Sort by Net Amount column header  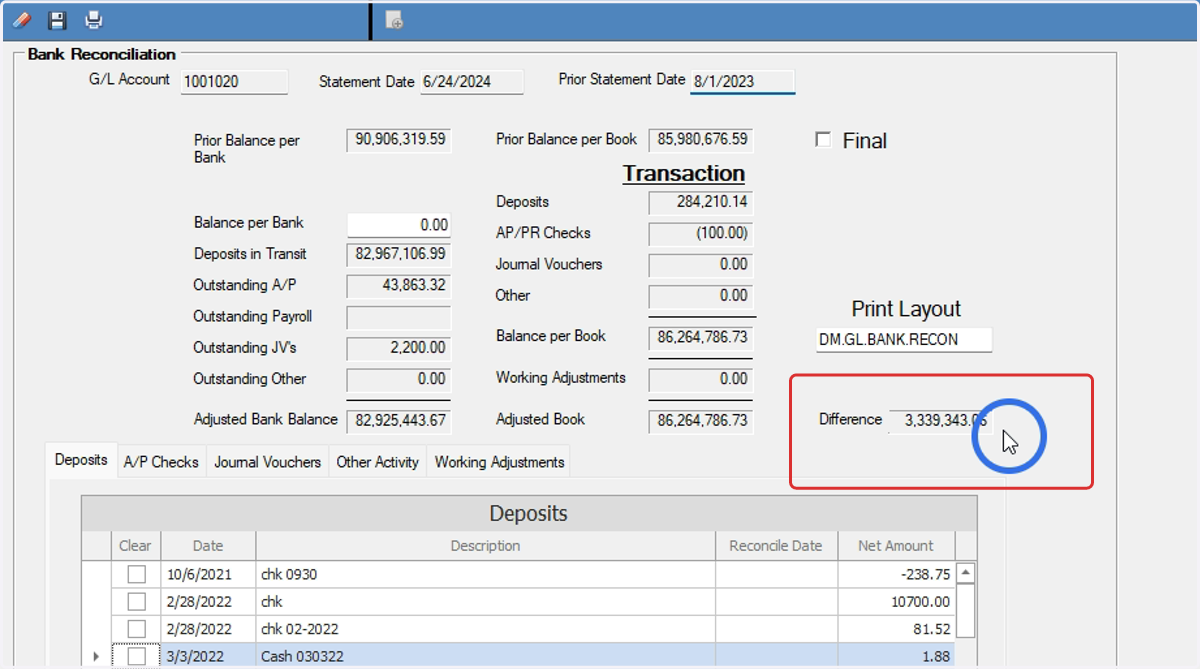pyautogui.click(x=896, y=546)
